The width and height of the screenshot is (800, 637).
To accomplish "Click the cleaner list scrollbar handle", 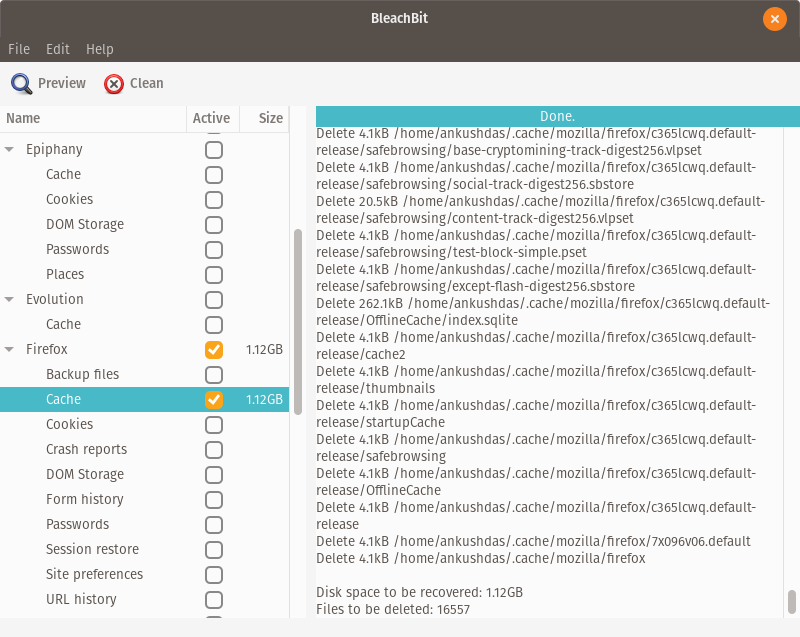I will (298, 322).
